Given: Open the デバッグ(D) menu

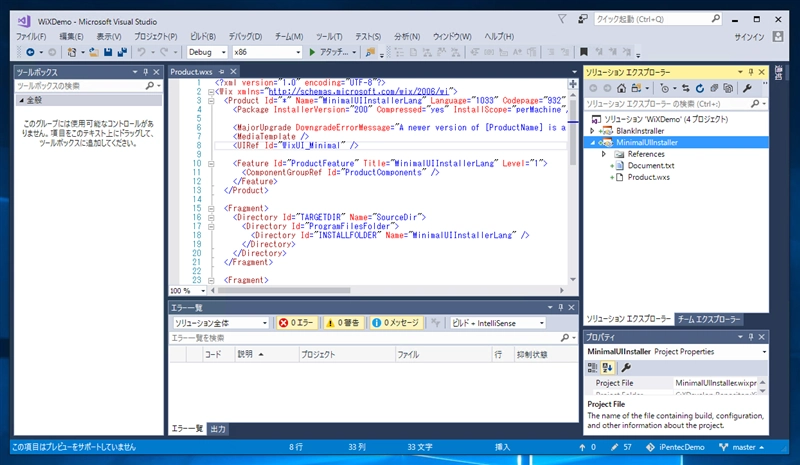Looking at the screenshot, I should tap(246, 36).
